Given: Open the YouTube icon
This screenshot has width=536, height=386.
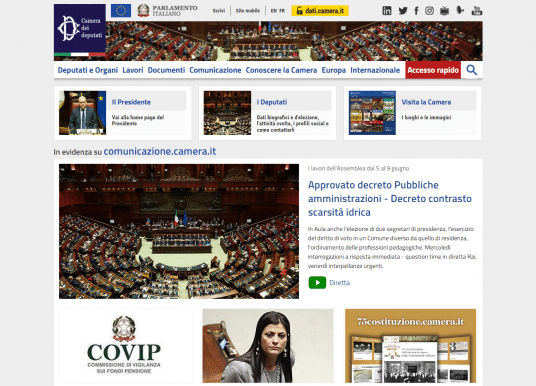Looking at the screenshot, I should point(477,11).
